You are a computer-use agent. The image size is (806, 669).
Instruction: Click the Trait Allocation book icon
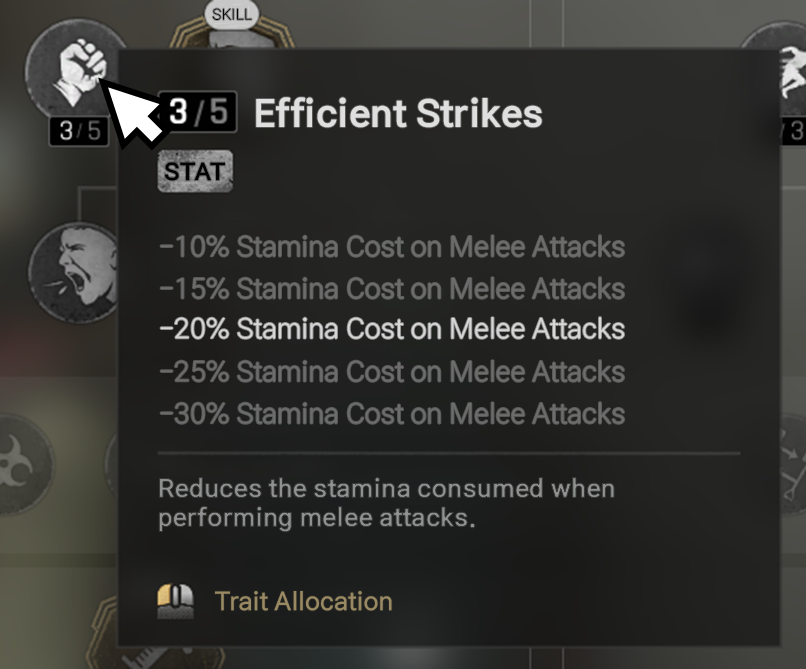(175, 601)
